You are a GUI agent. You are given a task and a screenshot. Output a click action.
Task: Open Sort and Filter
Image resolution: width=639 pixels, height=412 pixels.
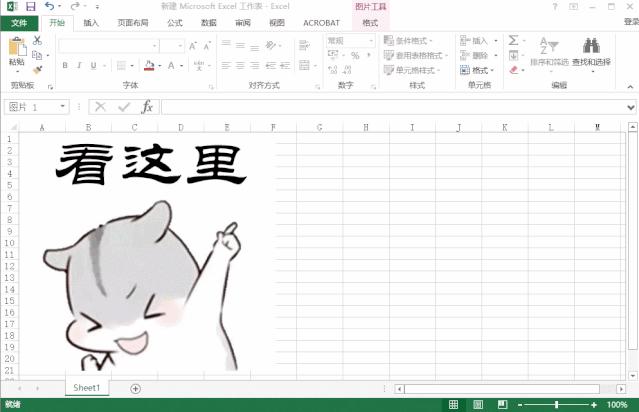(549, 53)
